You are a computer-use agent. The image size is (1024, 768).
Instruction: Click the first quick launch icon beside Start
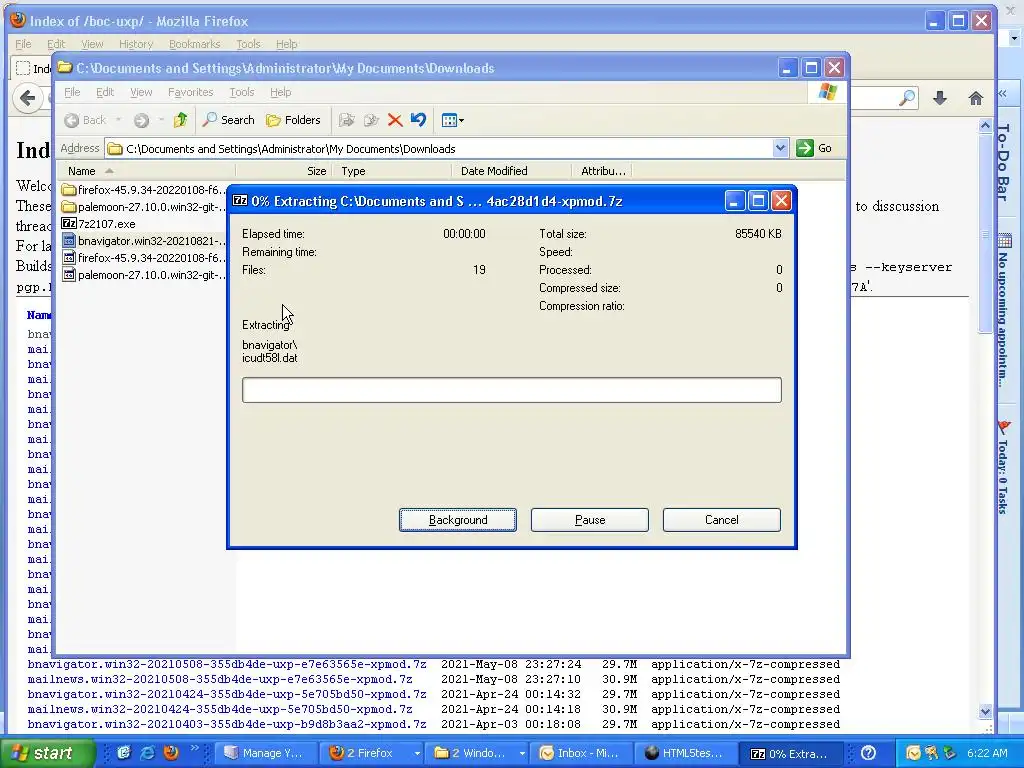[x=124, y=753]
